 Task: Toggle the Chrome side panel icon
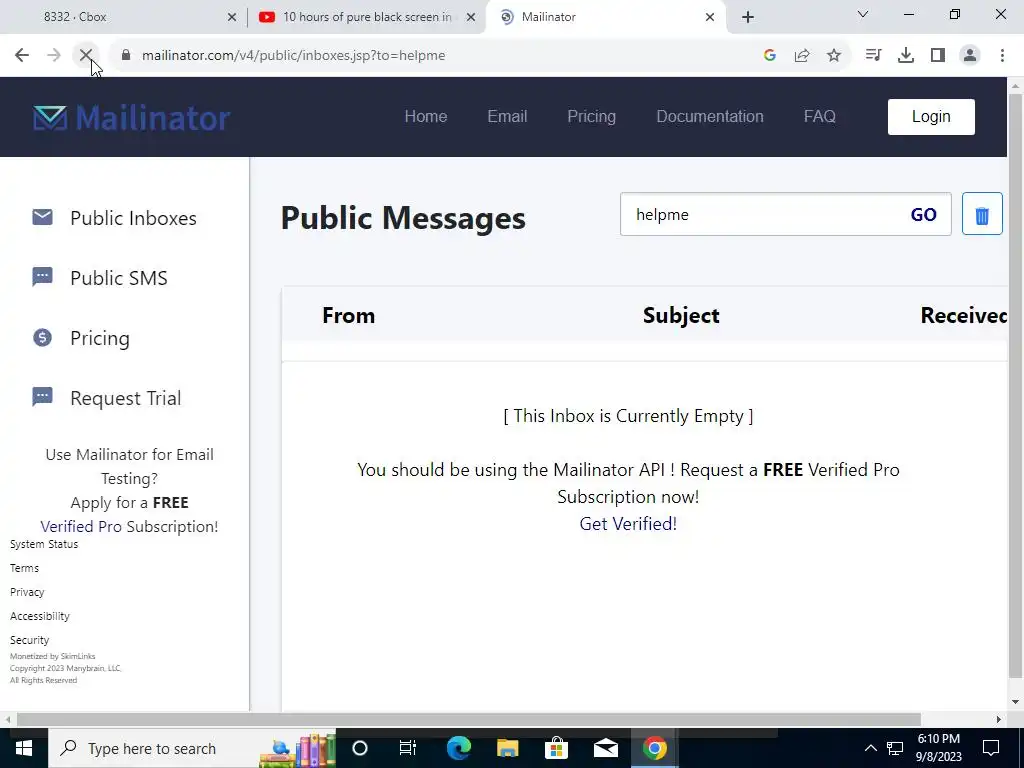[x=938, y=56]
